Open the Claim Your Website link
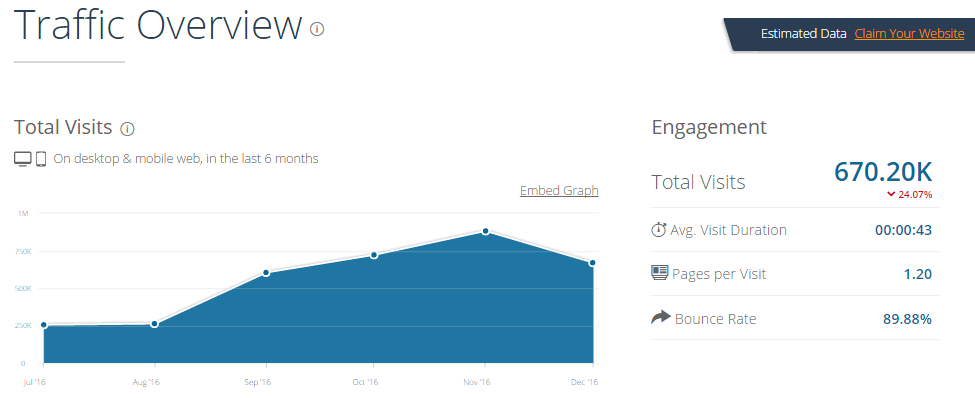Image resolution: width=975 pixels, height=398 pixels. point(909,34)
